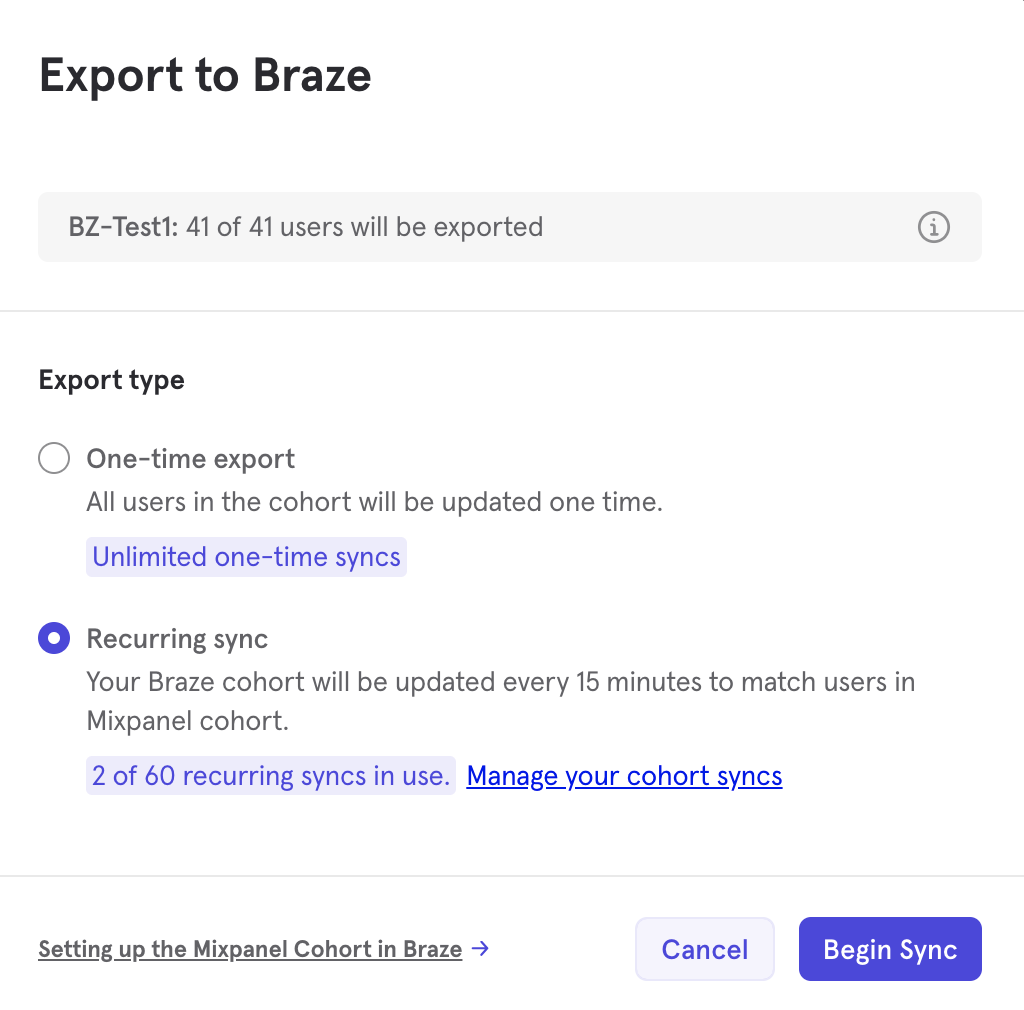Screen dimensions: 1024x1010
Task: Click the "All users in the cohort" description
Action: pyautogui.click(x=374, y=502)
